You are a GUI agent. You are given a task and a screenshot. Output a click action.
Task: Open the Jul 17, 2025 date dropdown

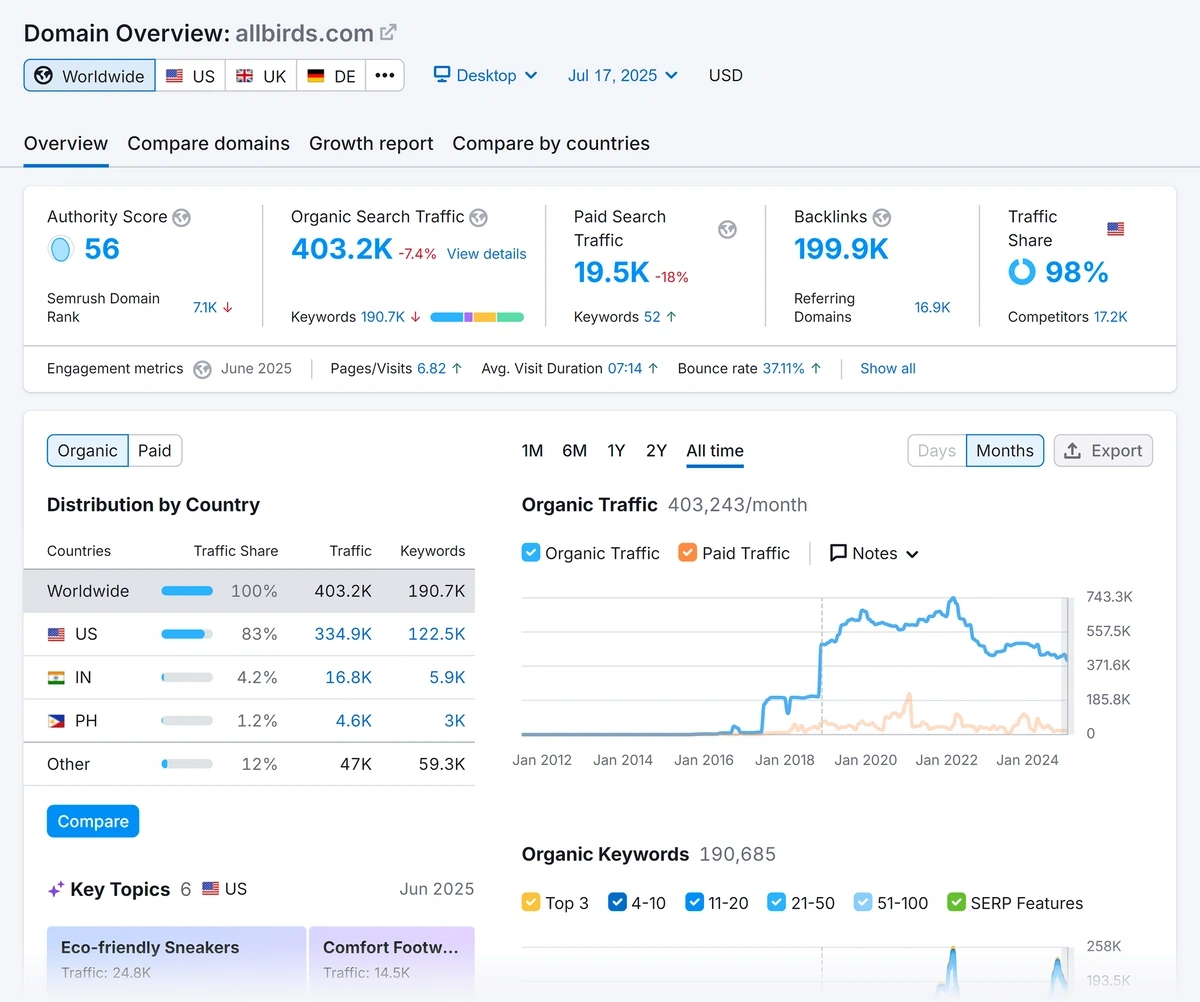click(x=623, y=75)
